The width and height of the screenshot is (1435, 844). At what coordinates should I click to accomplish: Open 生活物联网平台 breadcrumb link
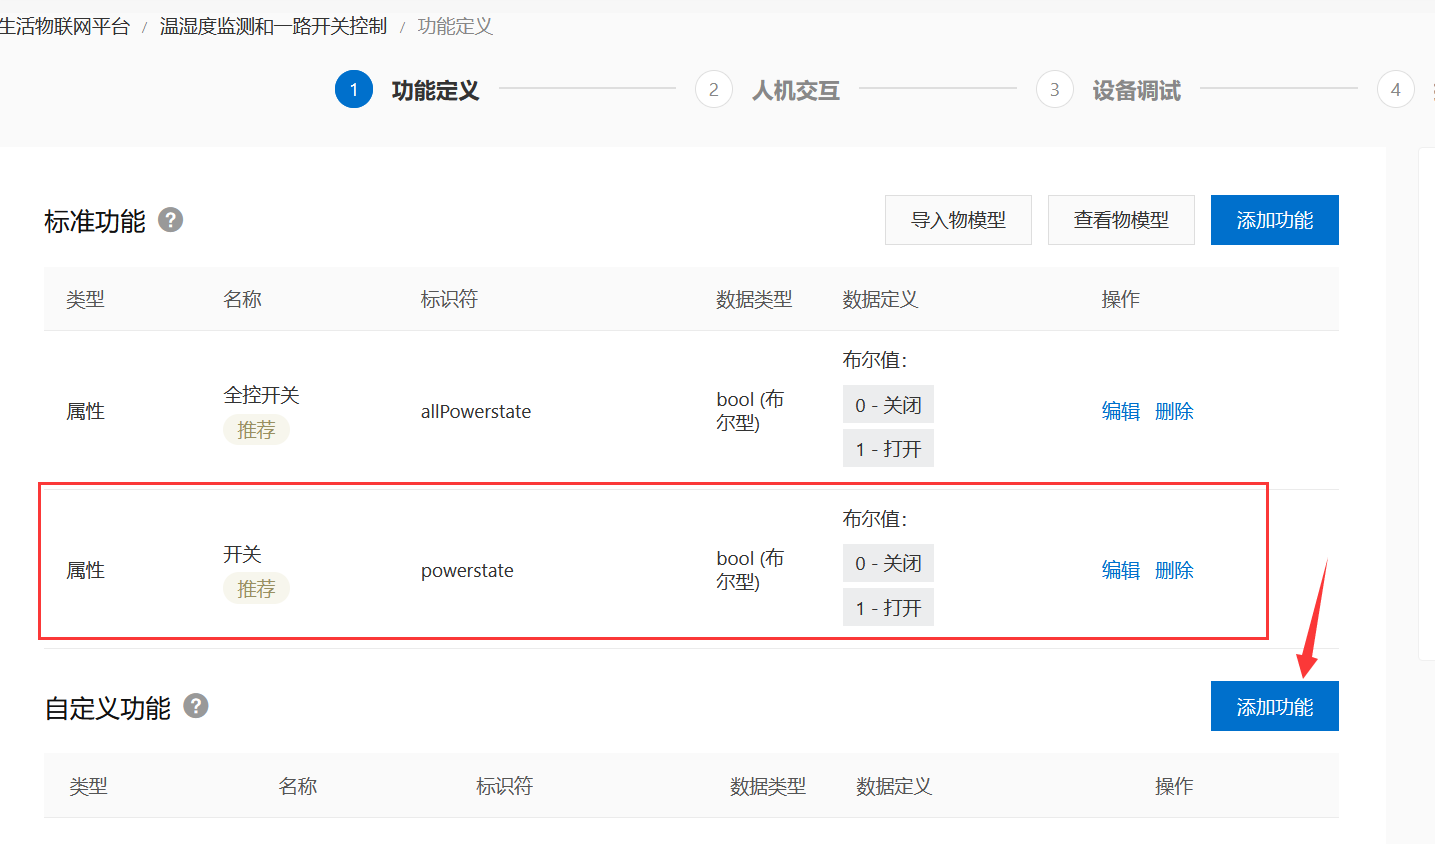point(64,26)
